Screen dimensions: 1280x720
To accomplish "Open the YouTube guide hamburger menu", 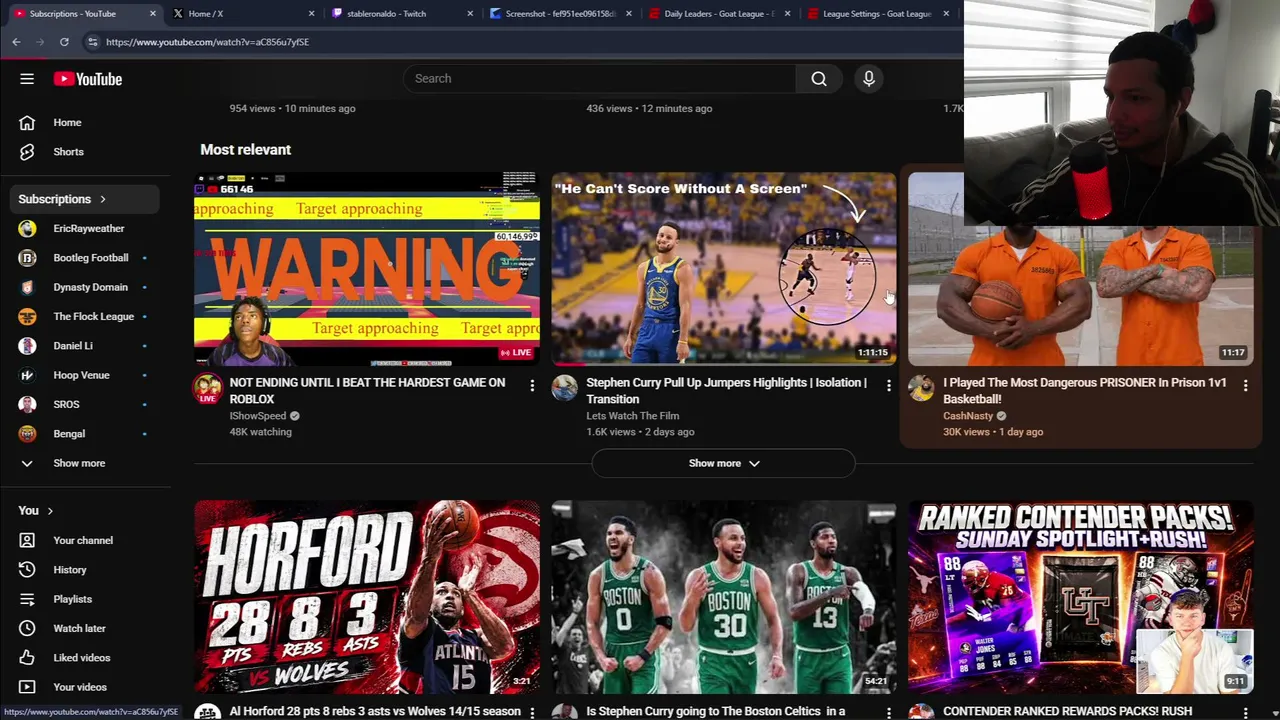I will (27, 79).
